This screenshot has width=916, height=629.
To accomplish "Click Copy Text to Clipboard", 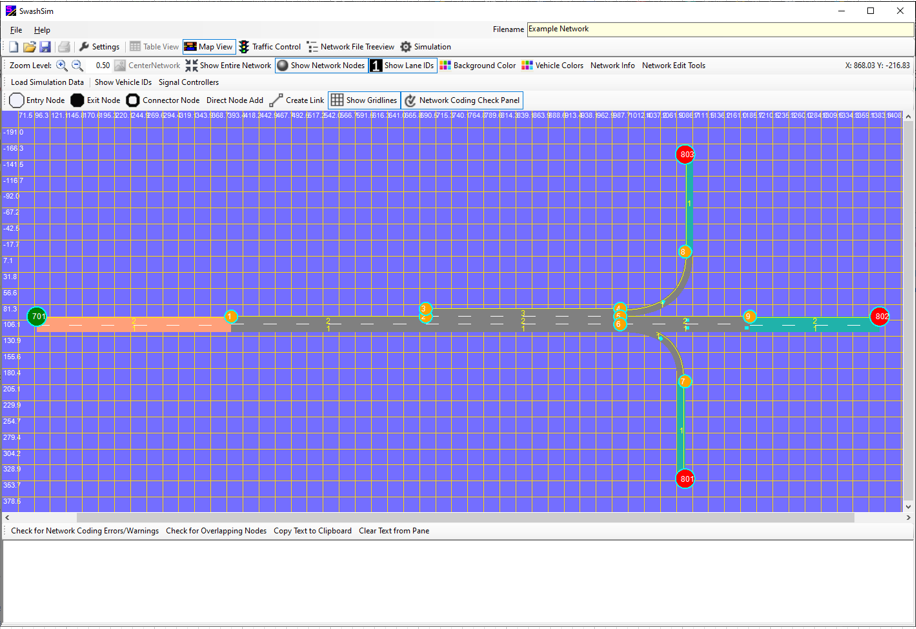I will pyautogui.click(x=313, y=531).
